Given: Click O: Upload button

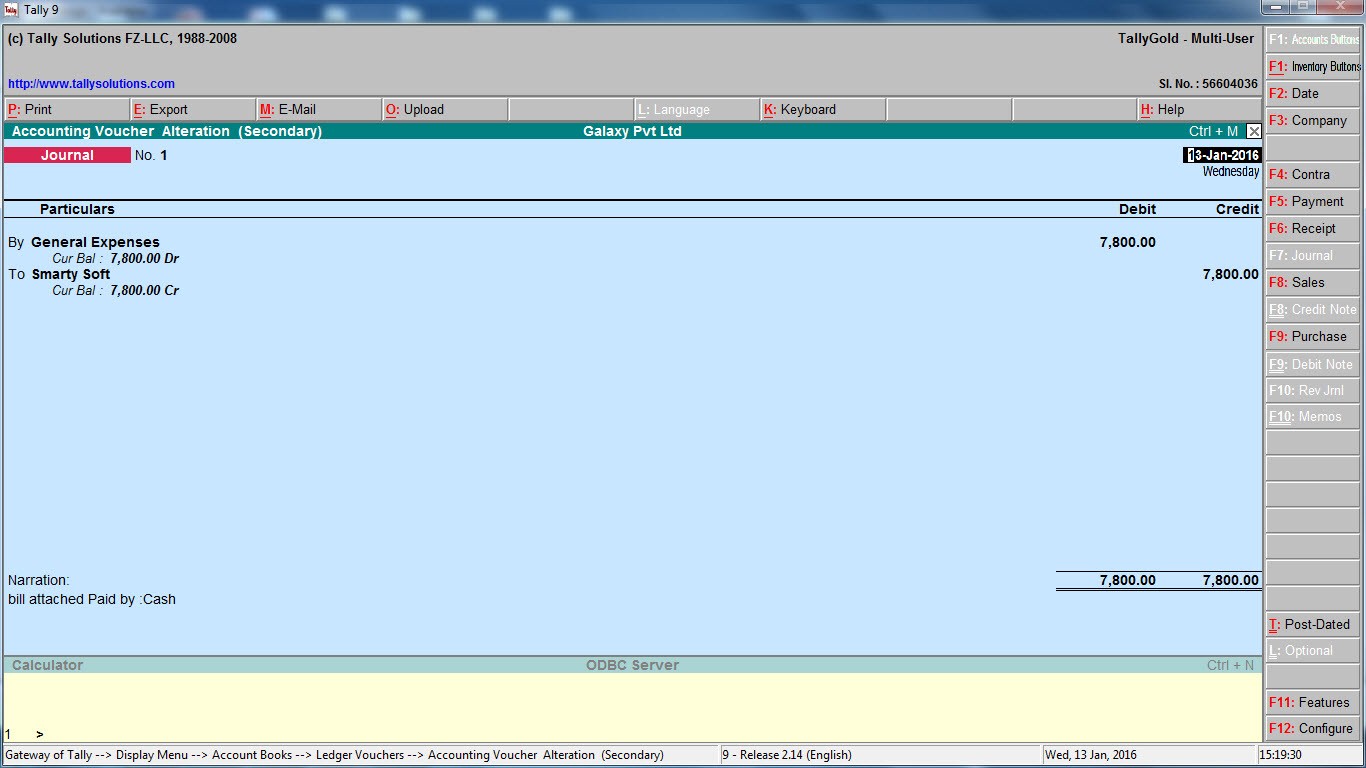Looking at the screenshot, I should 445,110.
